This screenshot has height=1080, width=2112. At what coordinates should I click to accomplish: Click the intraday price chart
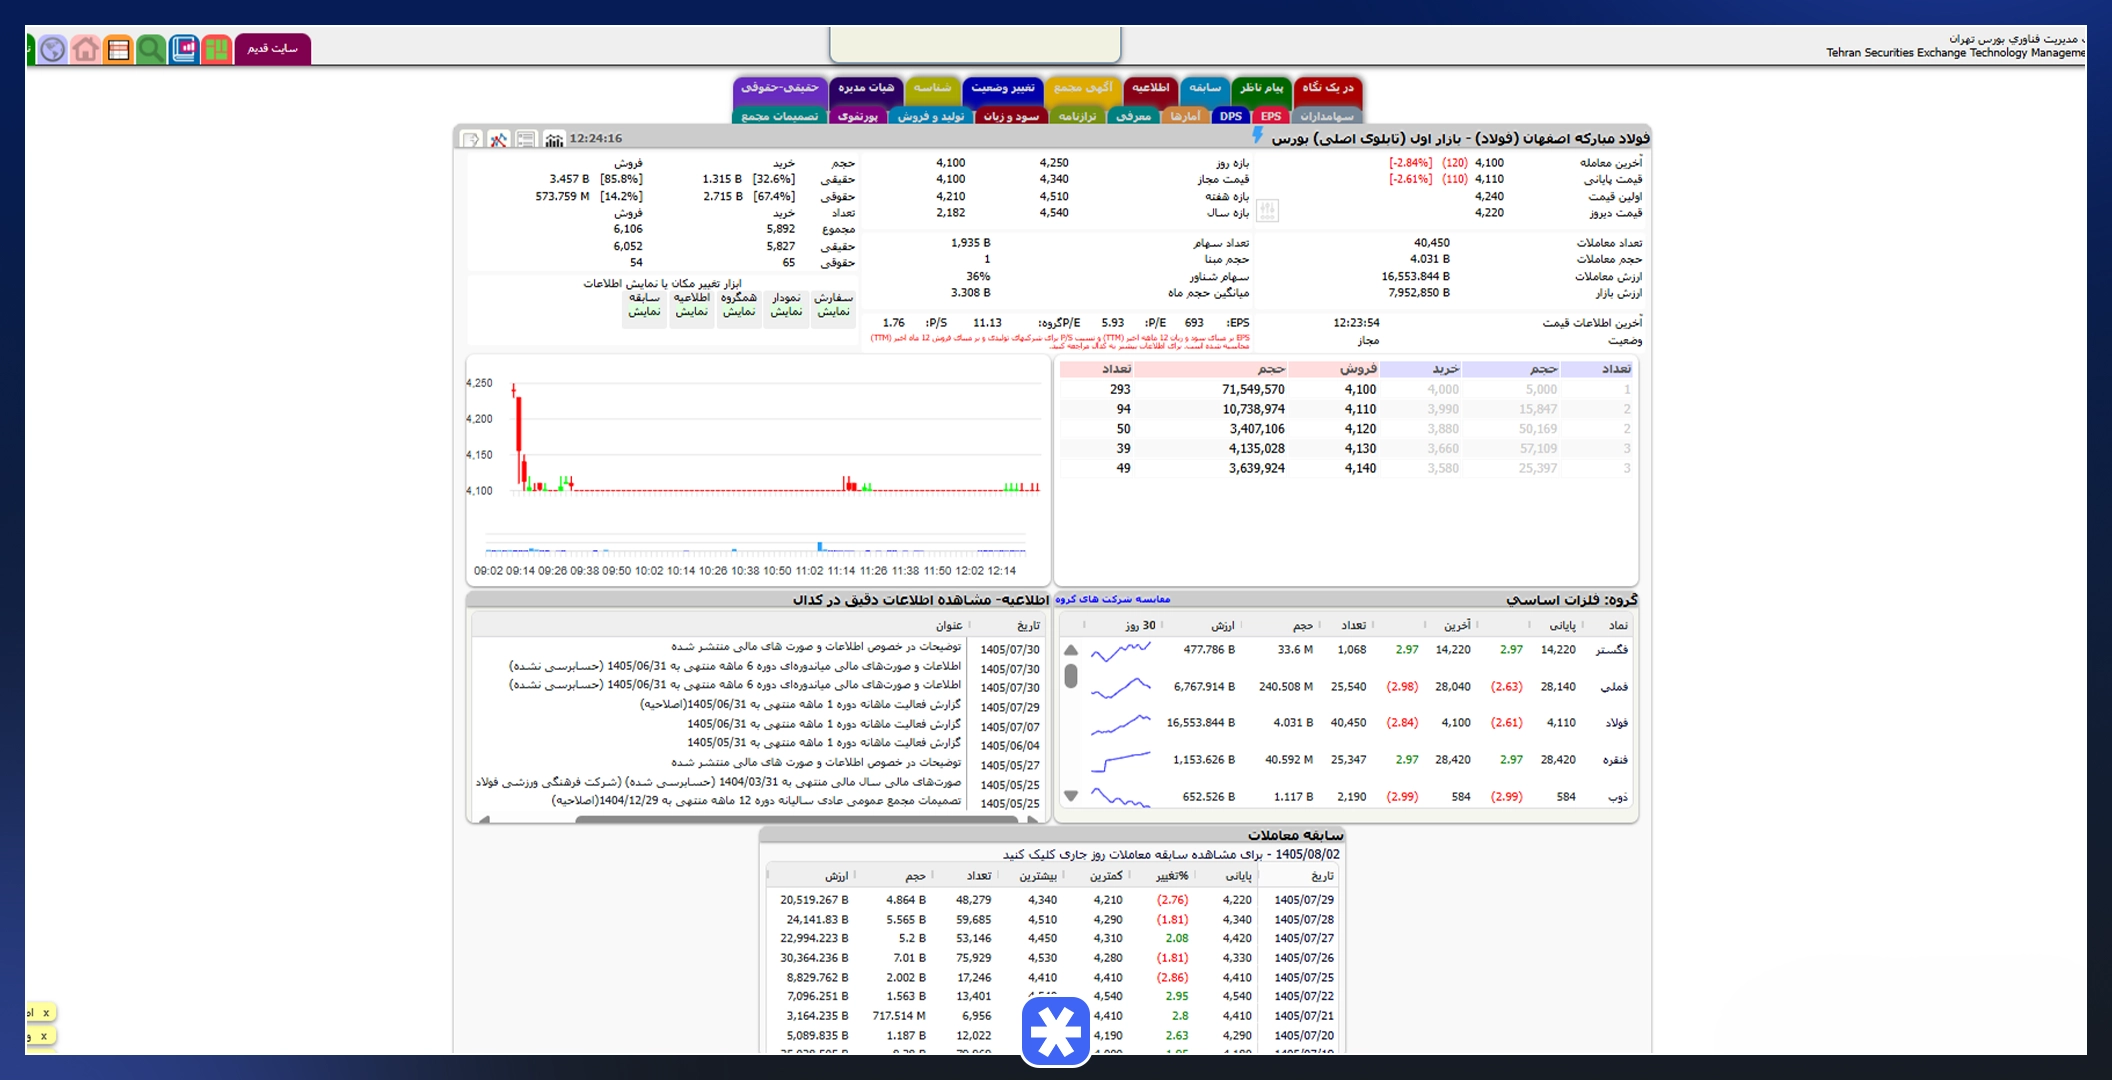[757, 470]
